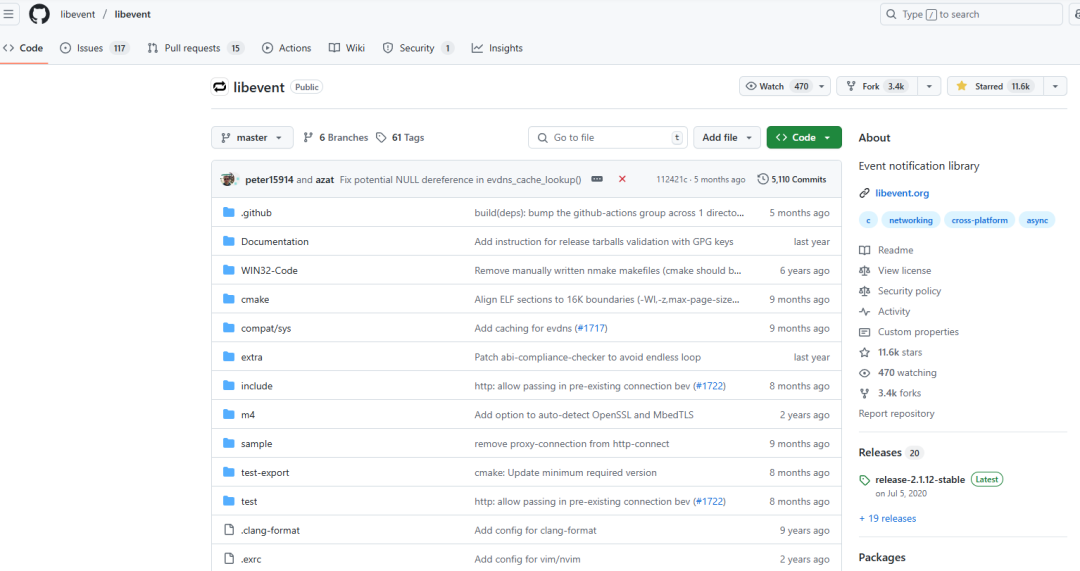Viewport: 1080px width, 571px height.
Task: Switch to the Pull requests tab
Action: [195, 48]
